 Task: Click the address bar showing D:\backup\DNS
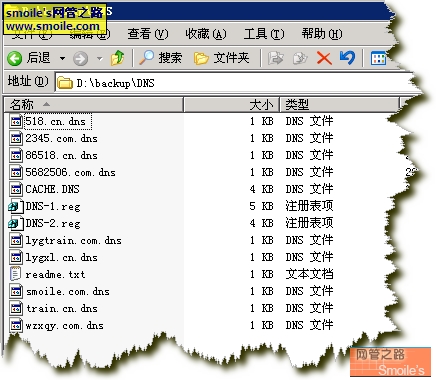point(233,83)
